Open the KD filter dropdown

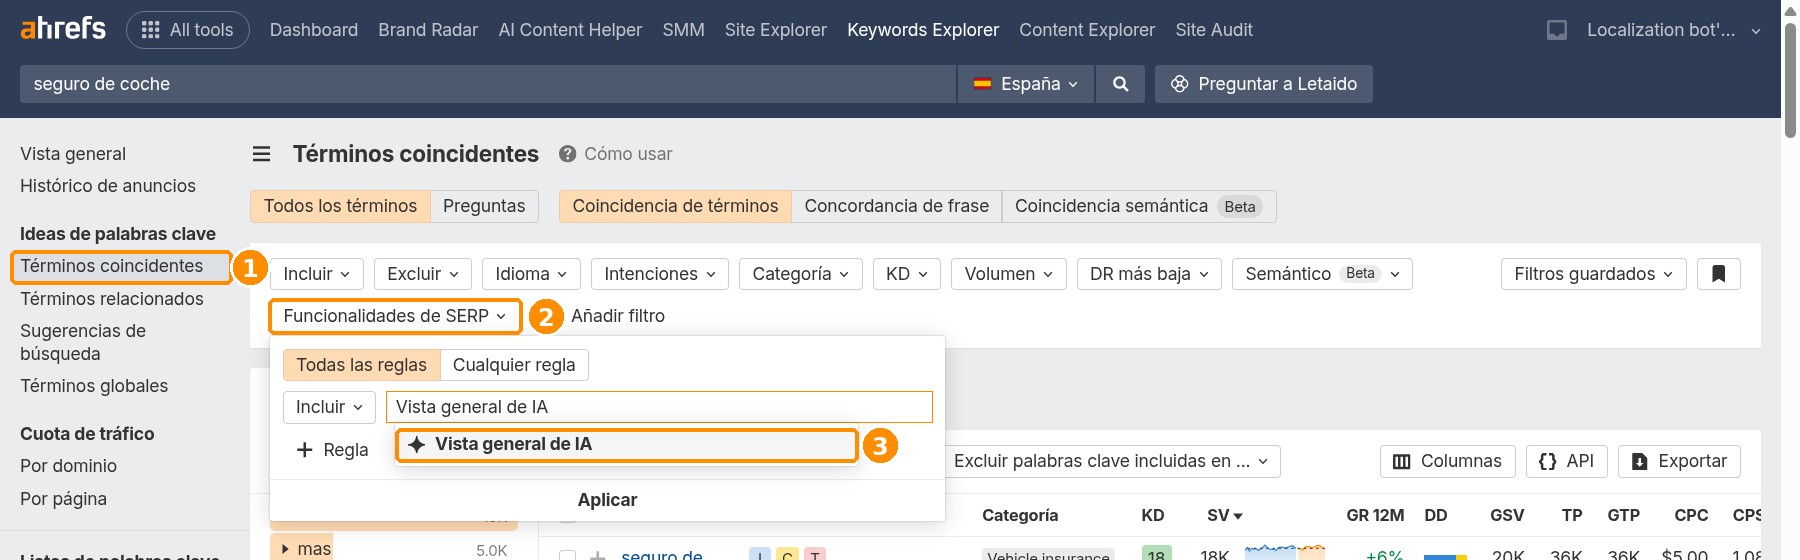click(x=907, y=274)
